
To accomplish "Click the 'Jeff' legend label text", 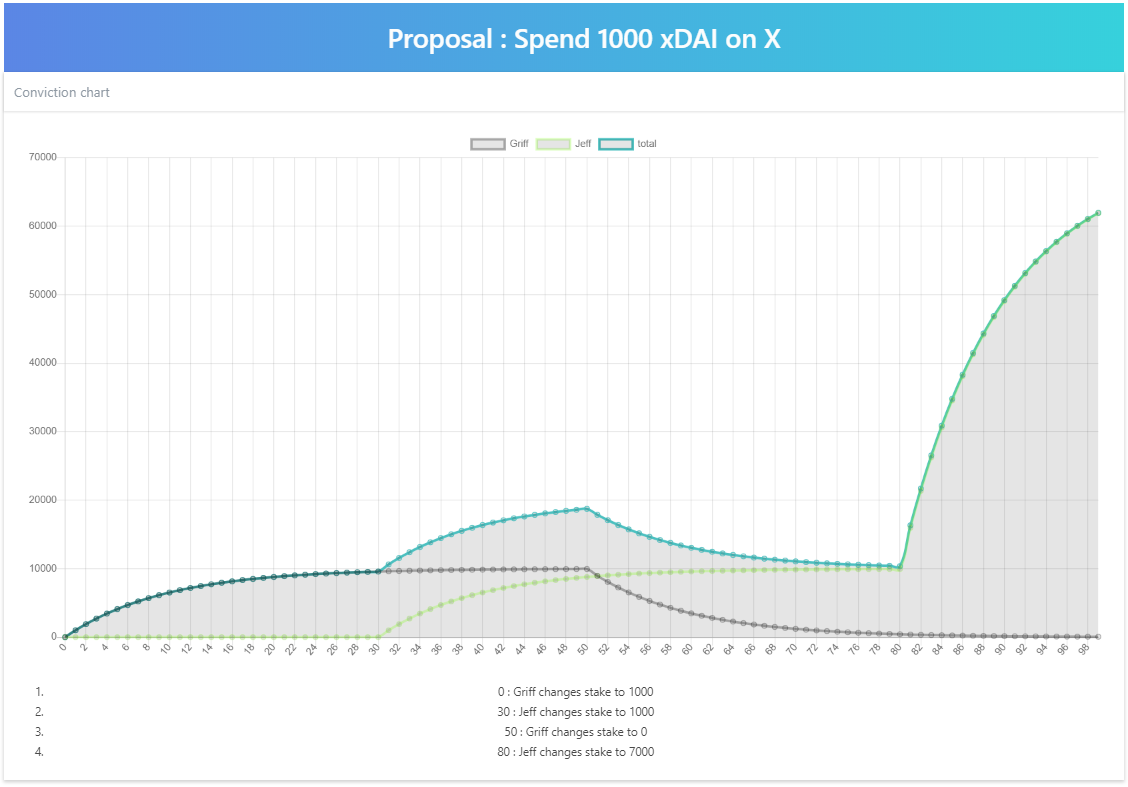I will [583, 144].
